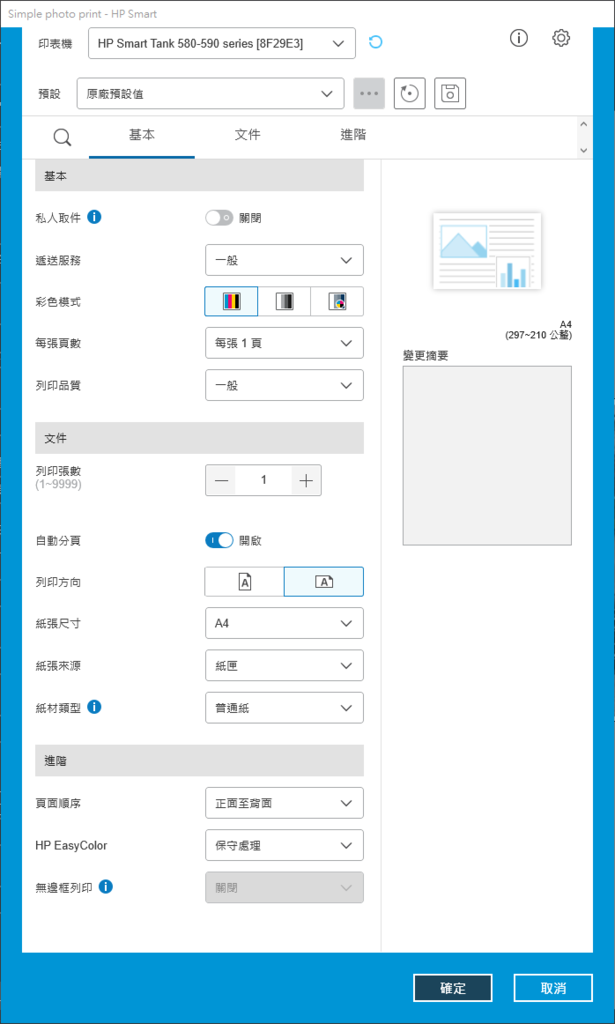Click the 彩色模式 label
Screen dimensions: 615x1024
58,302
